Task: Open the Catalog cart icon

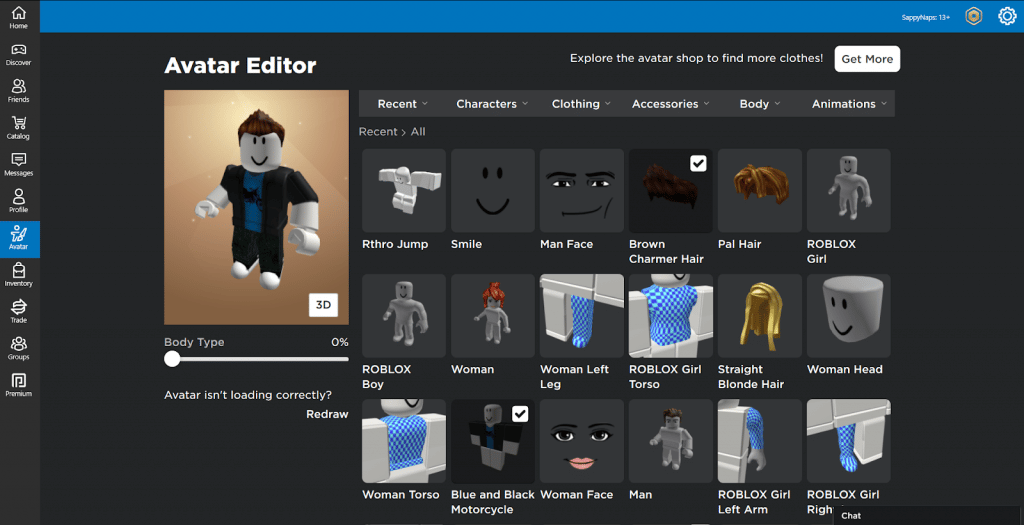Action: click(x=18, y=127)
